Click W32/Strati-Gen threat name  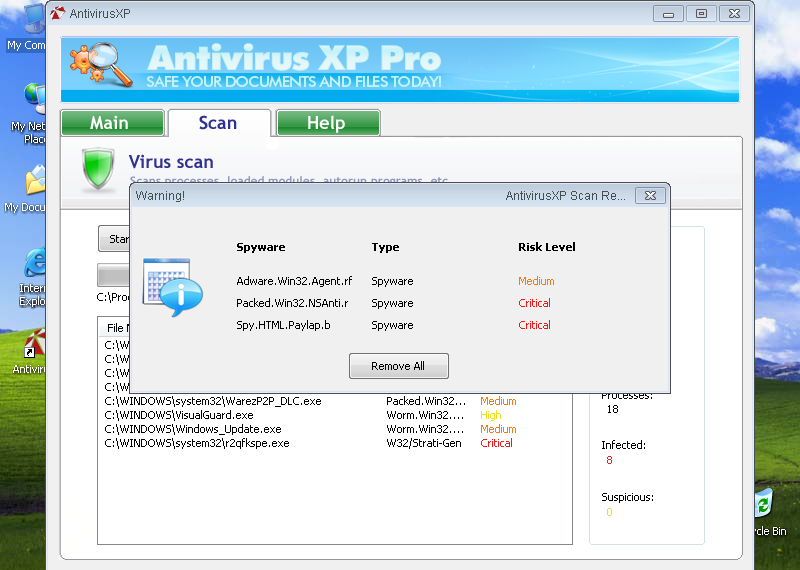[x=424, y=443]
